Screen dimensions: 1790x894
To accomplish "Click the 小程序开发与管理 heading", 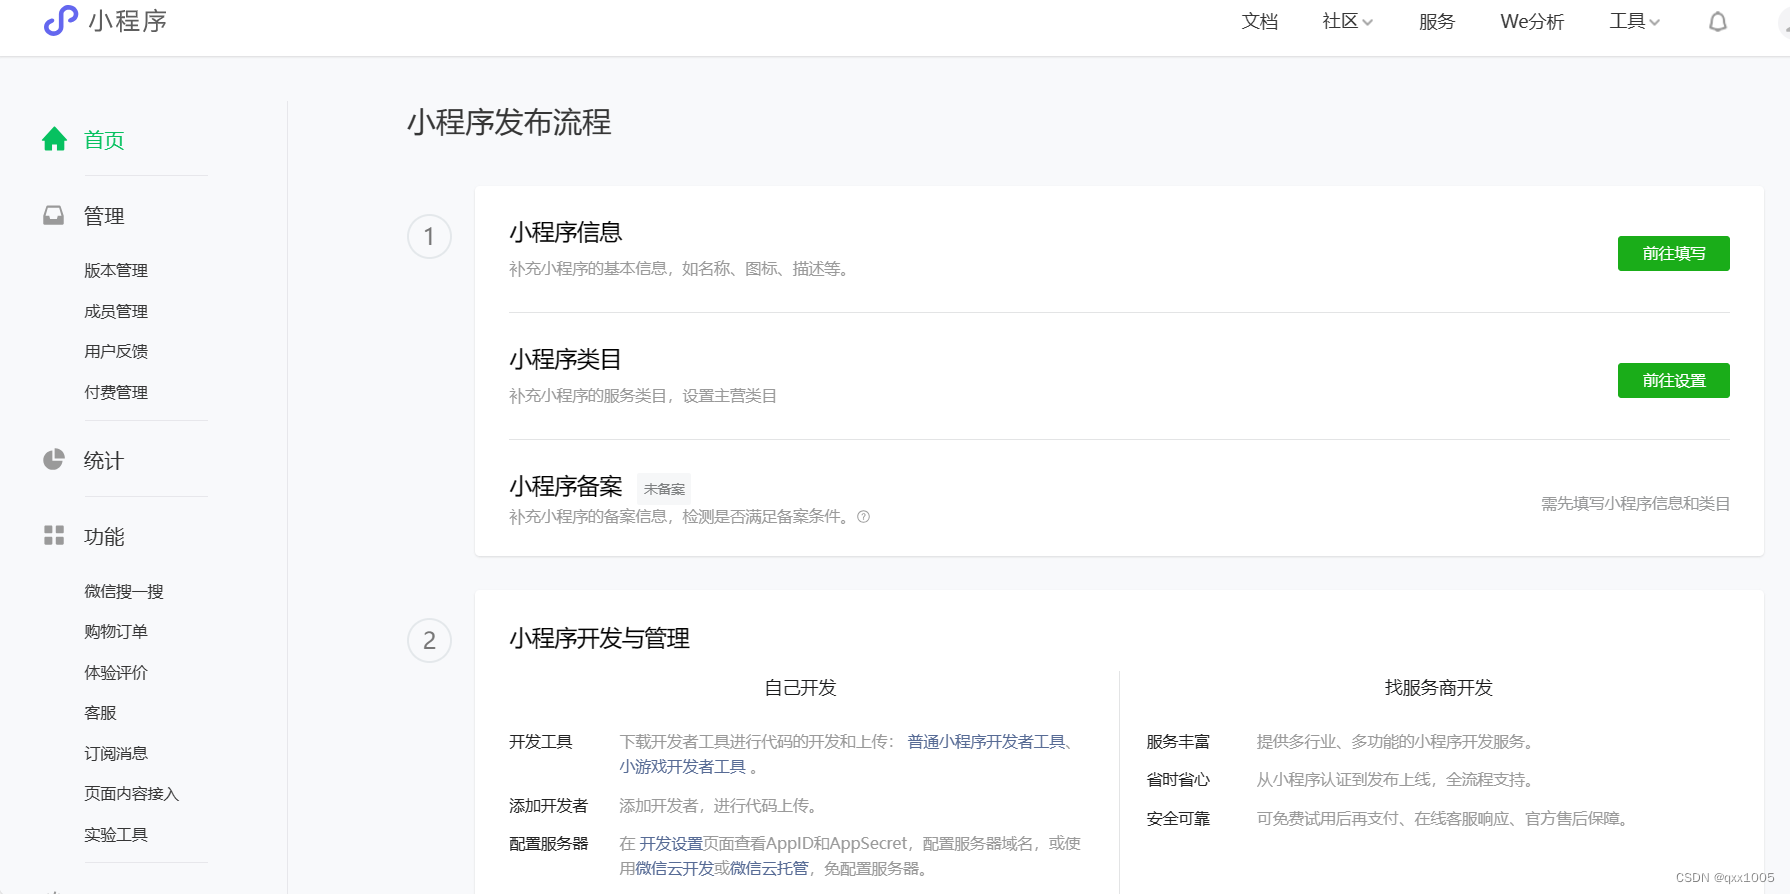I will pos(599,638).
